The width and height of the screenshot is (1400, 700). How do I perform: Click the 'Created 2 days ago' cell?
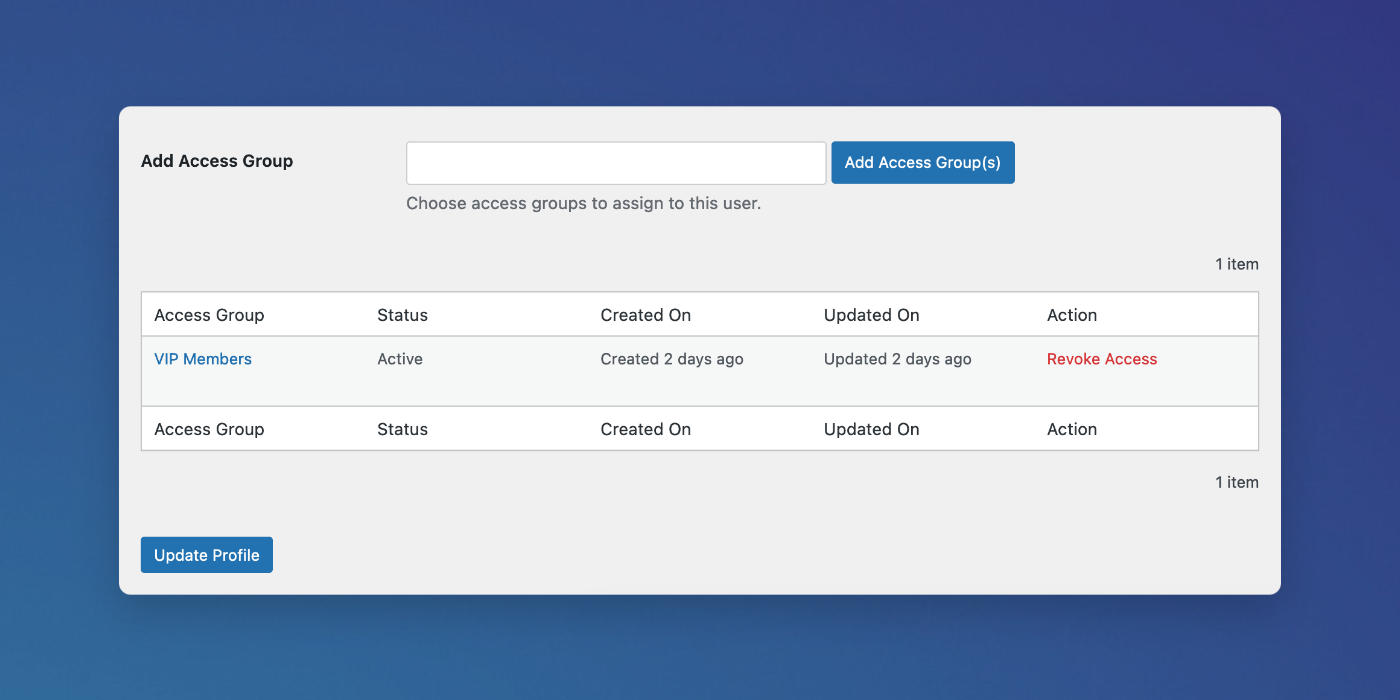[672, 359]
